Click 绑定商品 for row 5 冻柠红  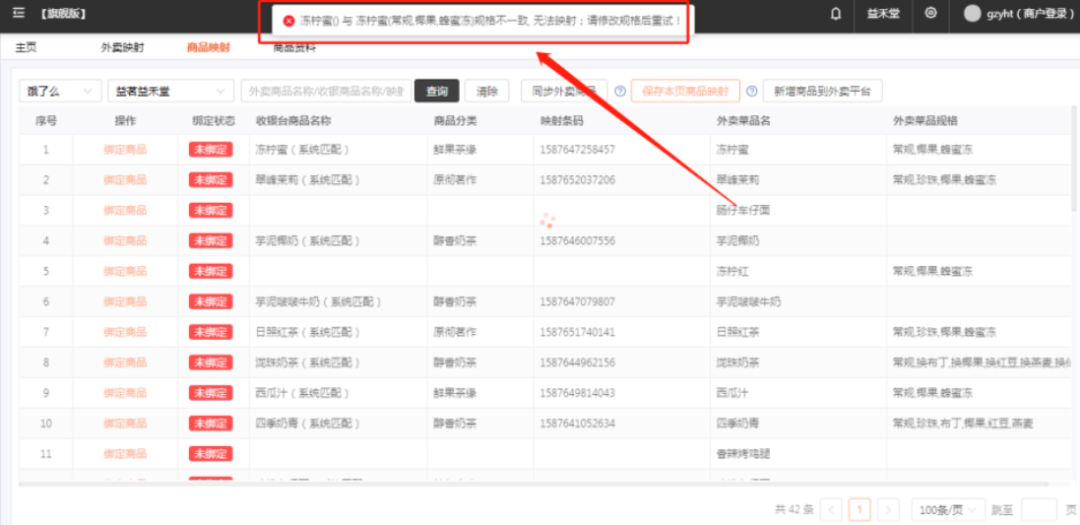click(x=125, y=271)
